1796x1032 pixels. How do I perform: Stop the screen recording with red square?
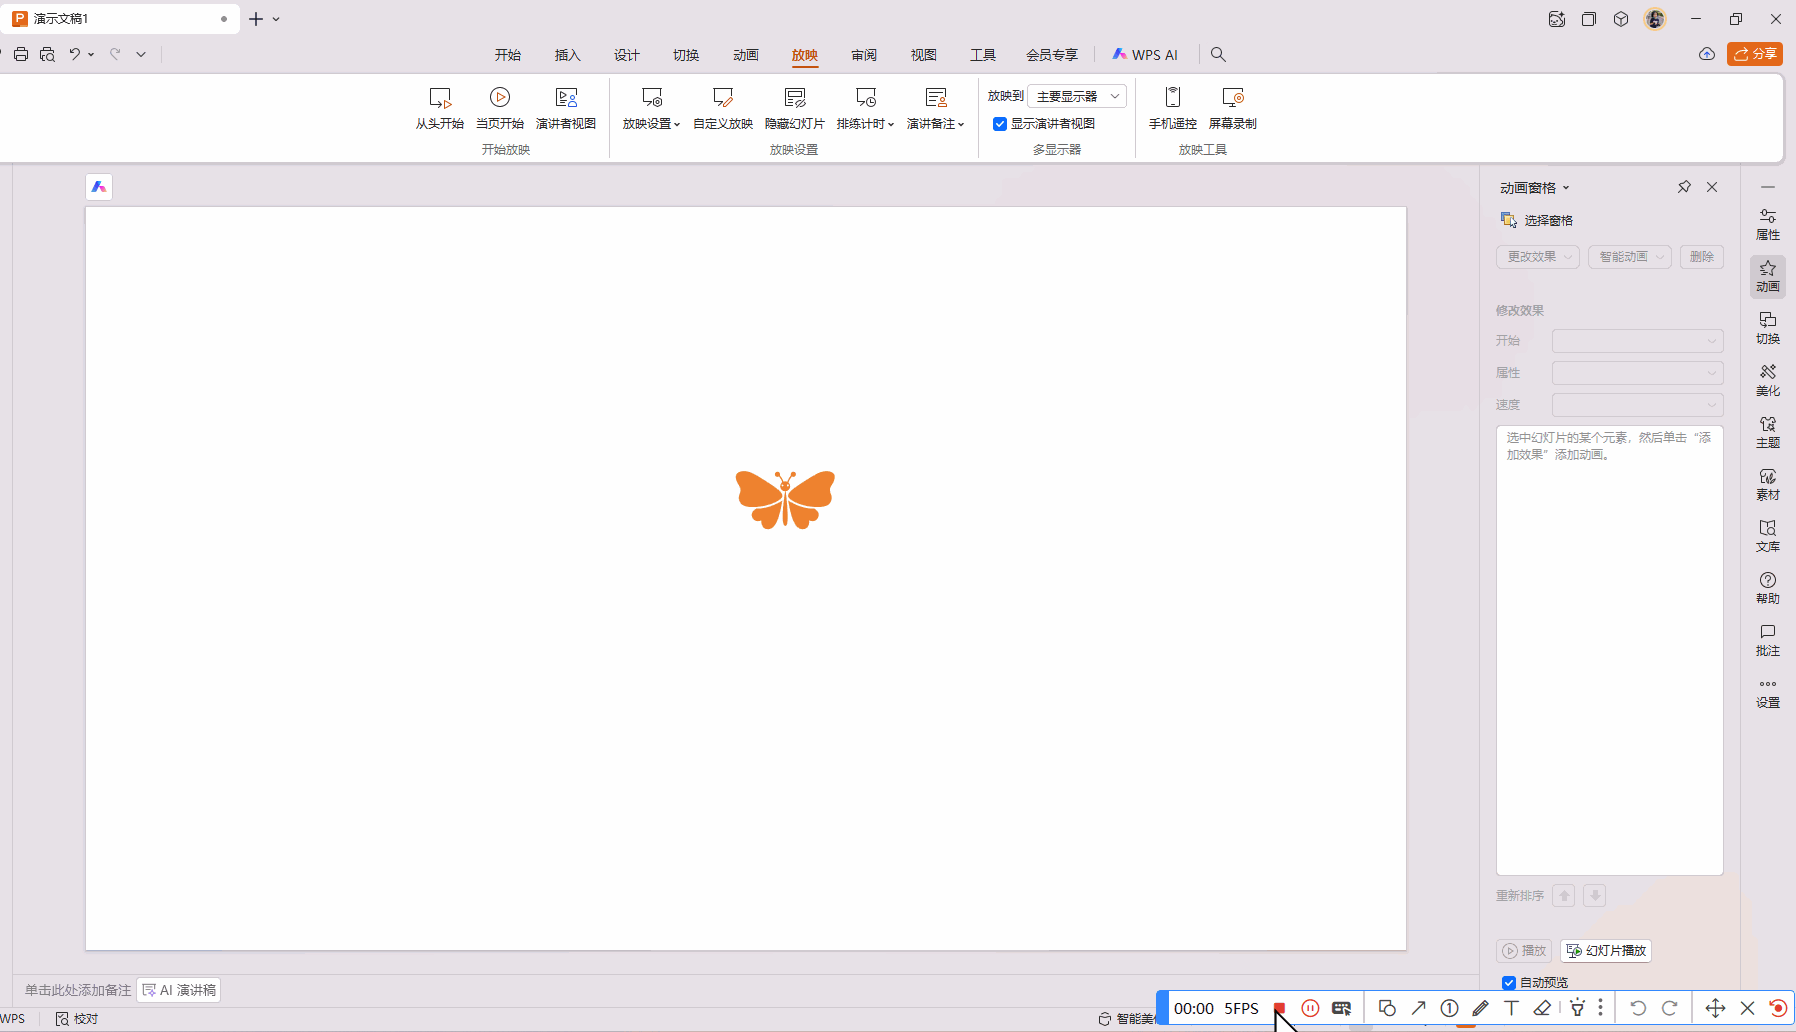click(x=1279, y=1008)
